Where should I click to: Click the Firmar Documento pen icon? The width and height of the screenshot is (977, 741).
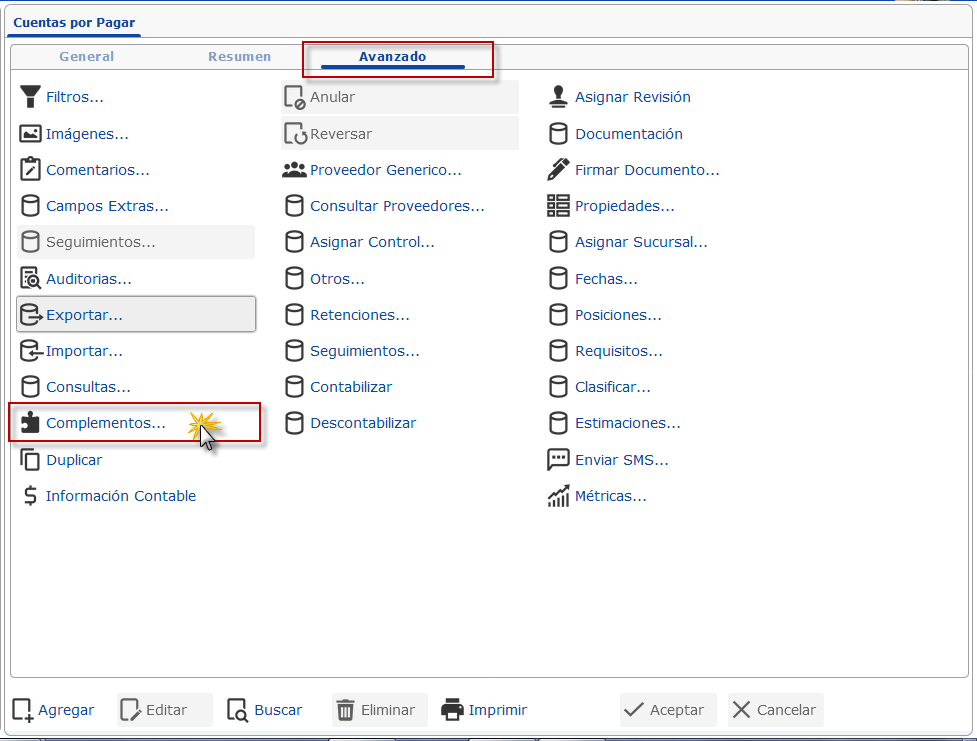click(x=558, y=170)
